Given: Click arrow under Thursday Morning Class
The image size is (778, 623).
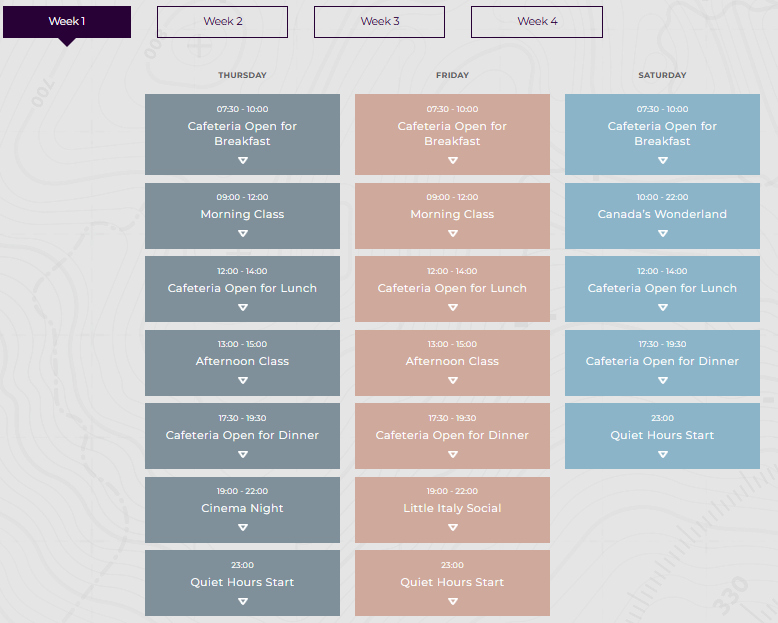Looking at the screenshot, I should [x=242, y=234].
